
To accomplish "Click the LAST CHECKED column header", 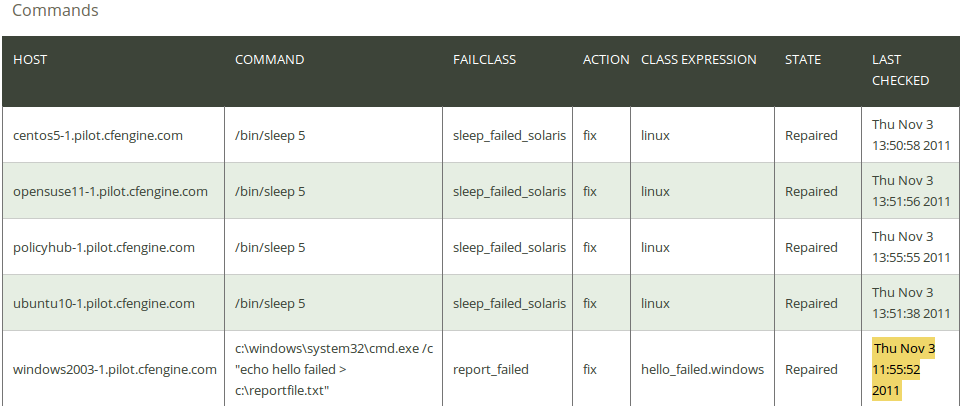I will (x=901, y=70).
